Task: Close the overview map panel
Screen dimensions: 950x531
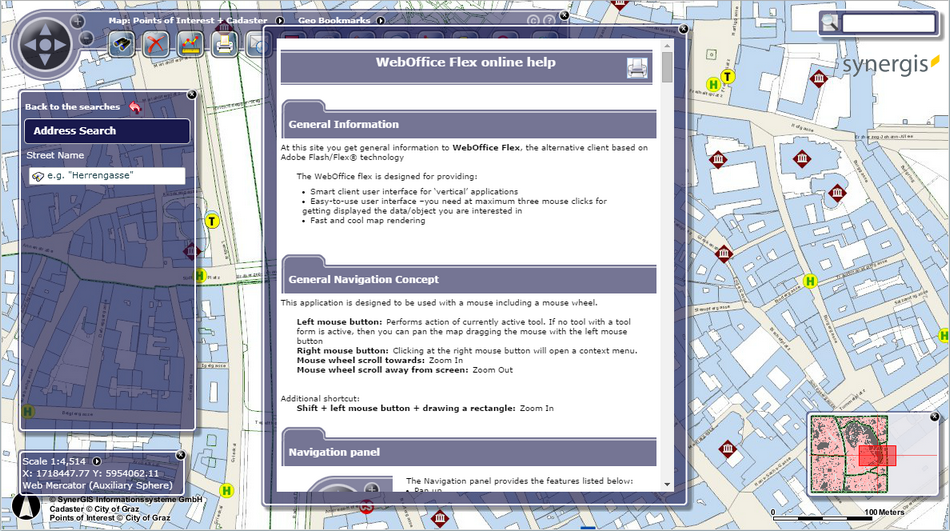Action: pos(934,416)
